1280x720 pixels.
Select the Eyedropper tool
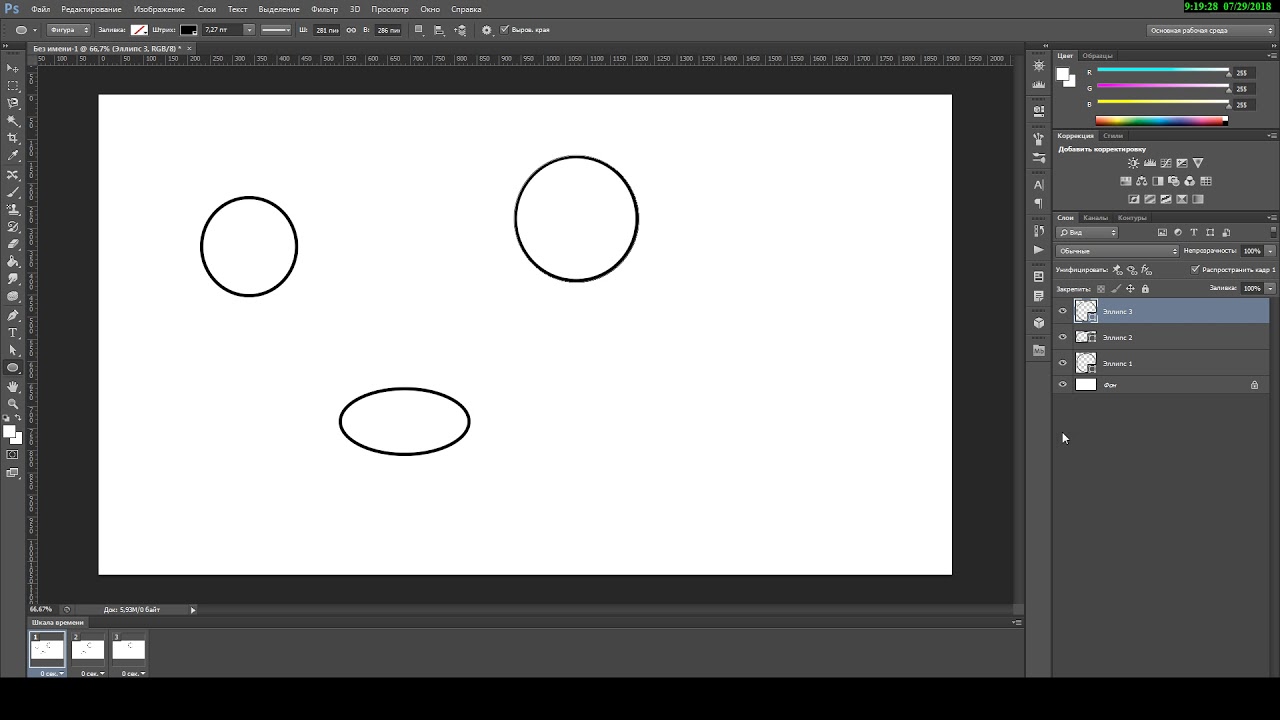point(13,156)
